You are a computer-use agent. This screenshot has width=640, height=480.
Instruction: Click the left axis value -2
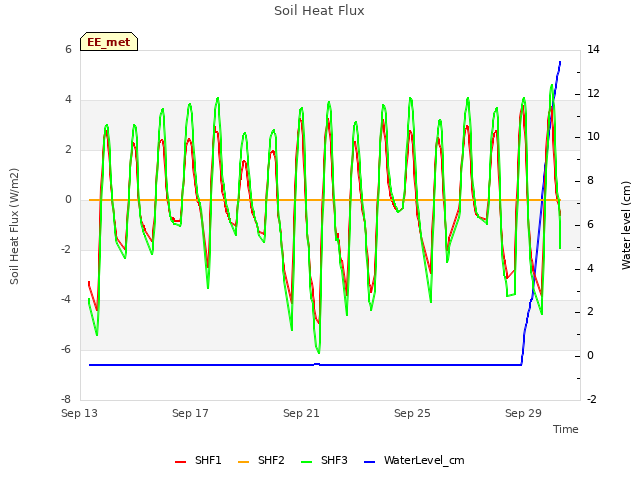66,249
